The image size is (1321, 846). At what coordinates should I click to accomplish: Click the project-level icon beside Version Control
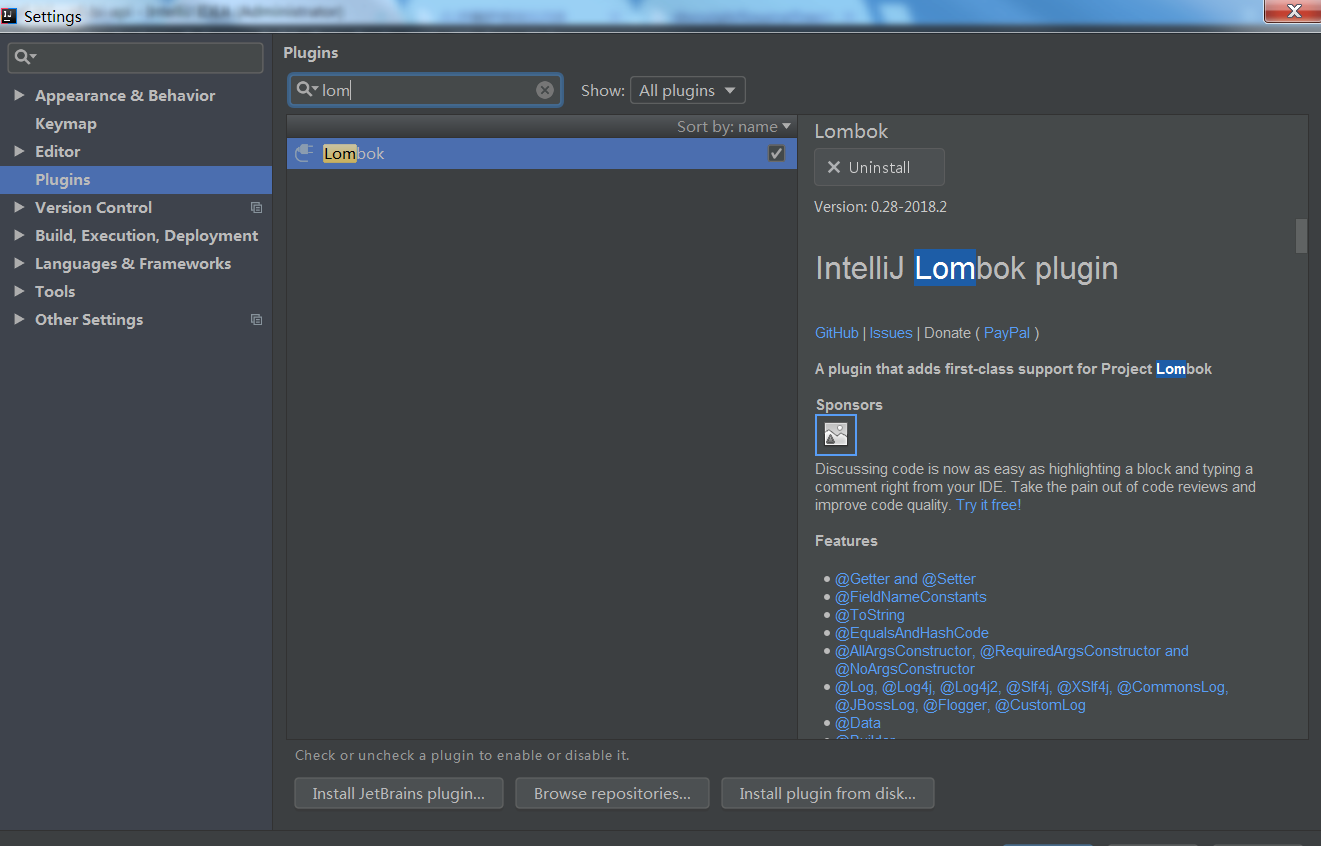[256, 208]
